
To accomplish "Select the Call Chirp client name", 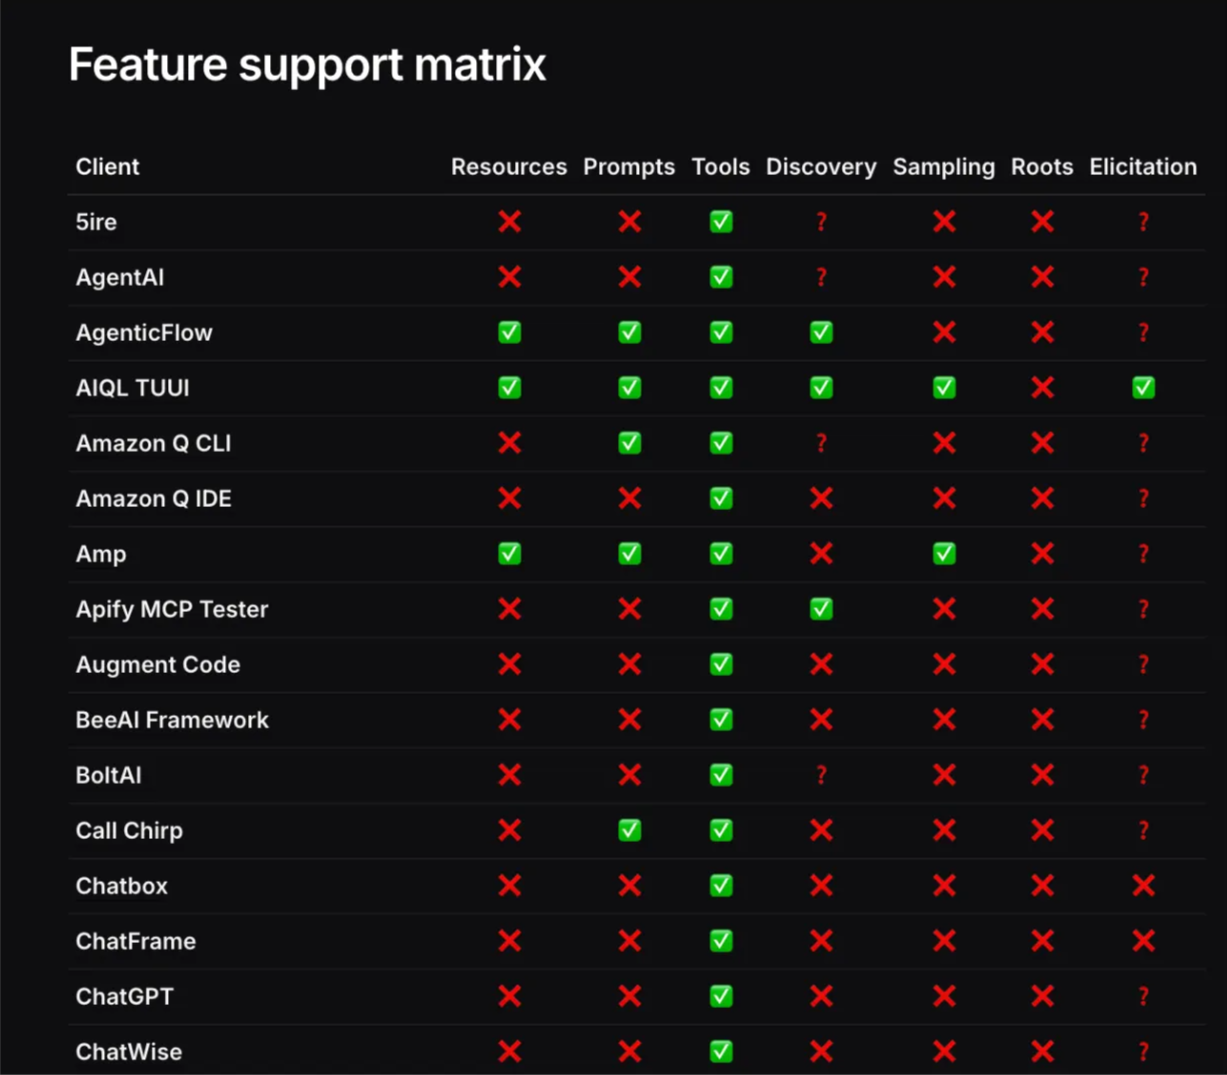I will [x=129, y=830].
